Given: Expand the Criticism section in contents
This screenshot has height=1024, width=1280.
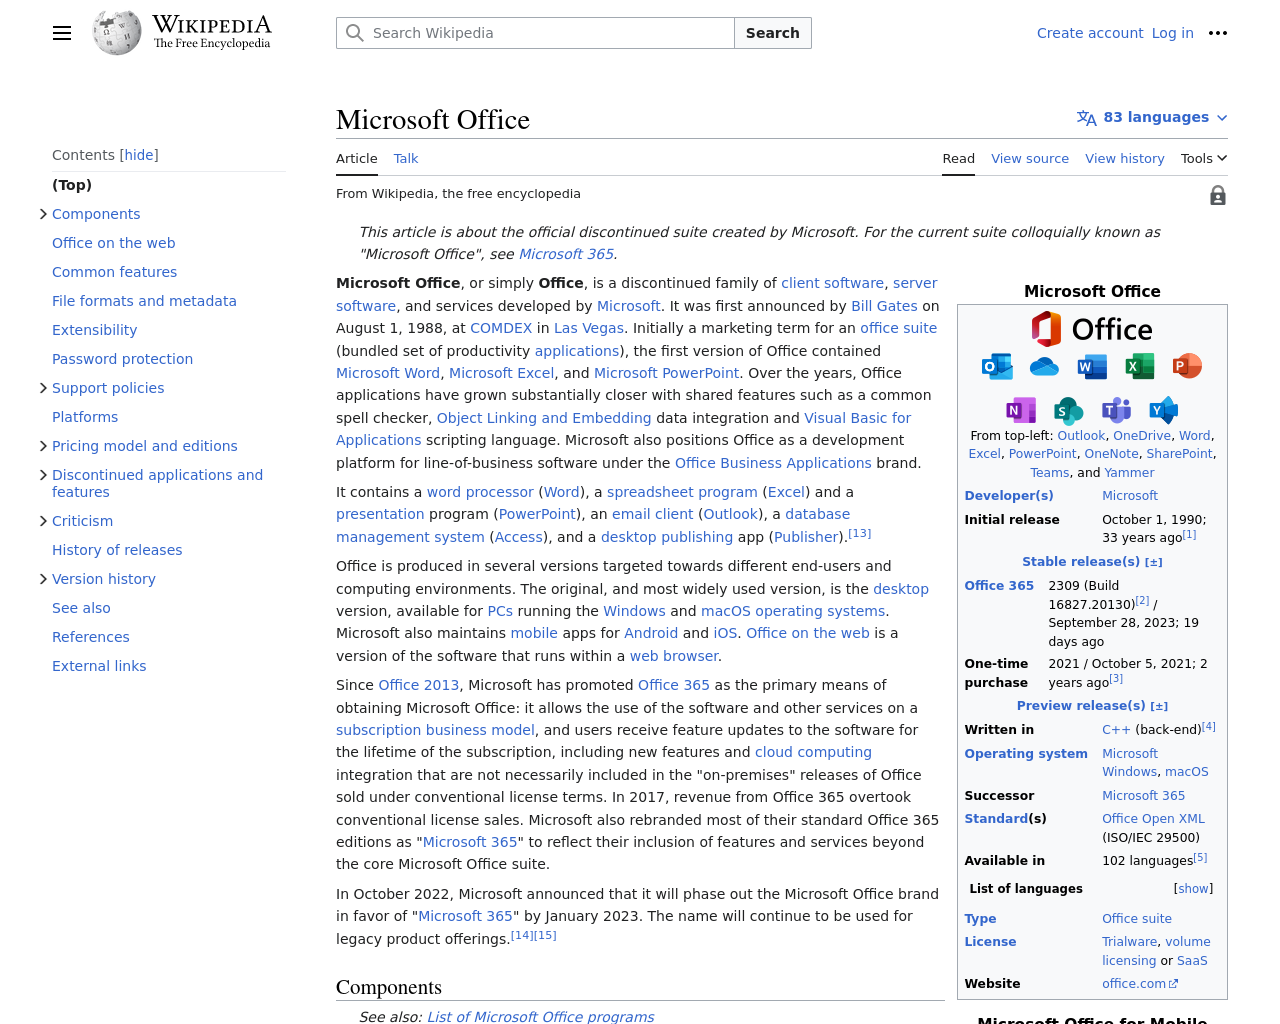Looking at the screenshot, I should pyautogui.click(x=43, y=521).
